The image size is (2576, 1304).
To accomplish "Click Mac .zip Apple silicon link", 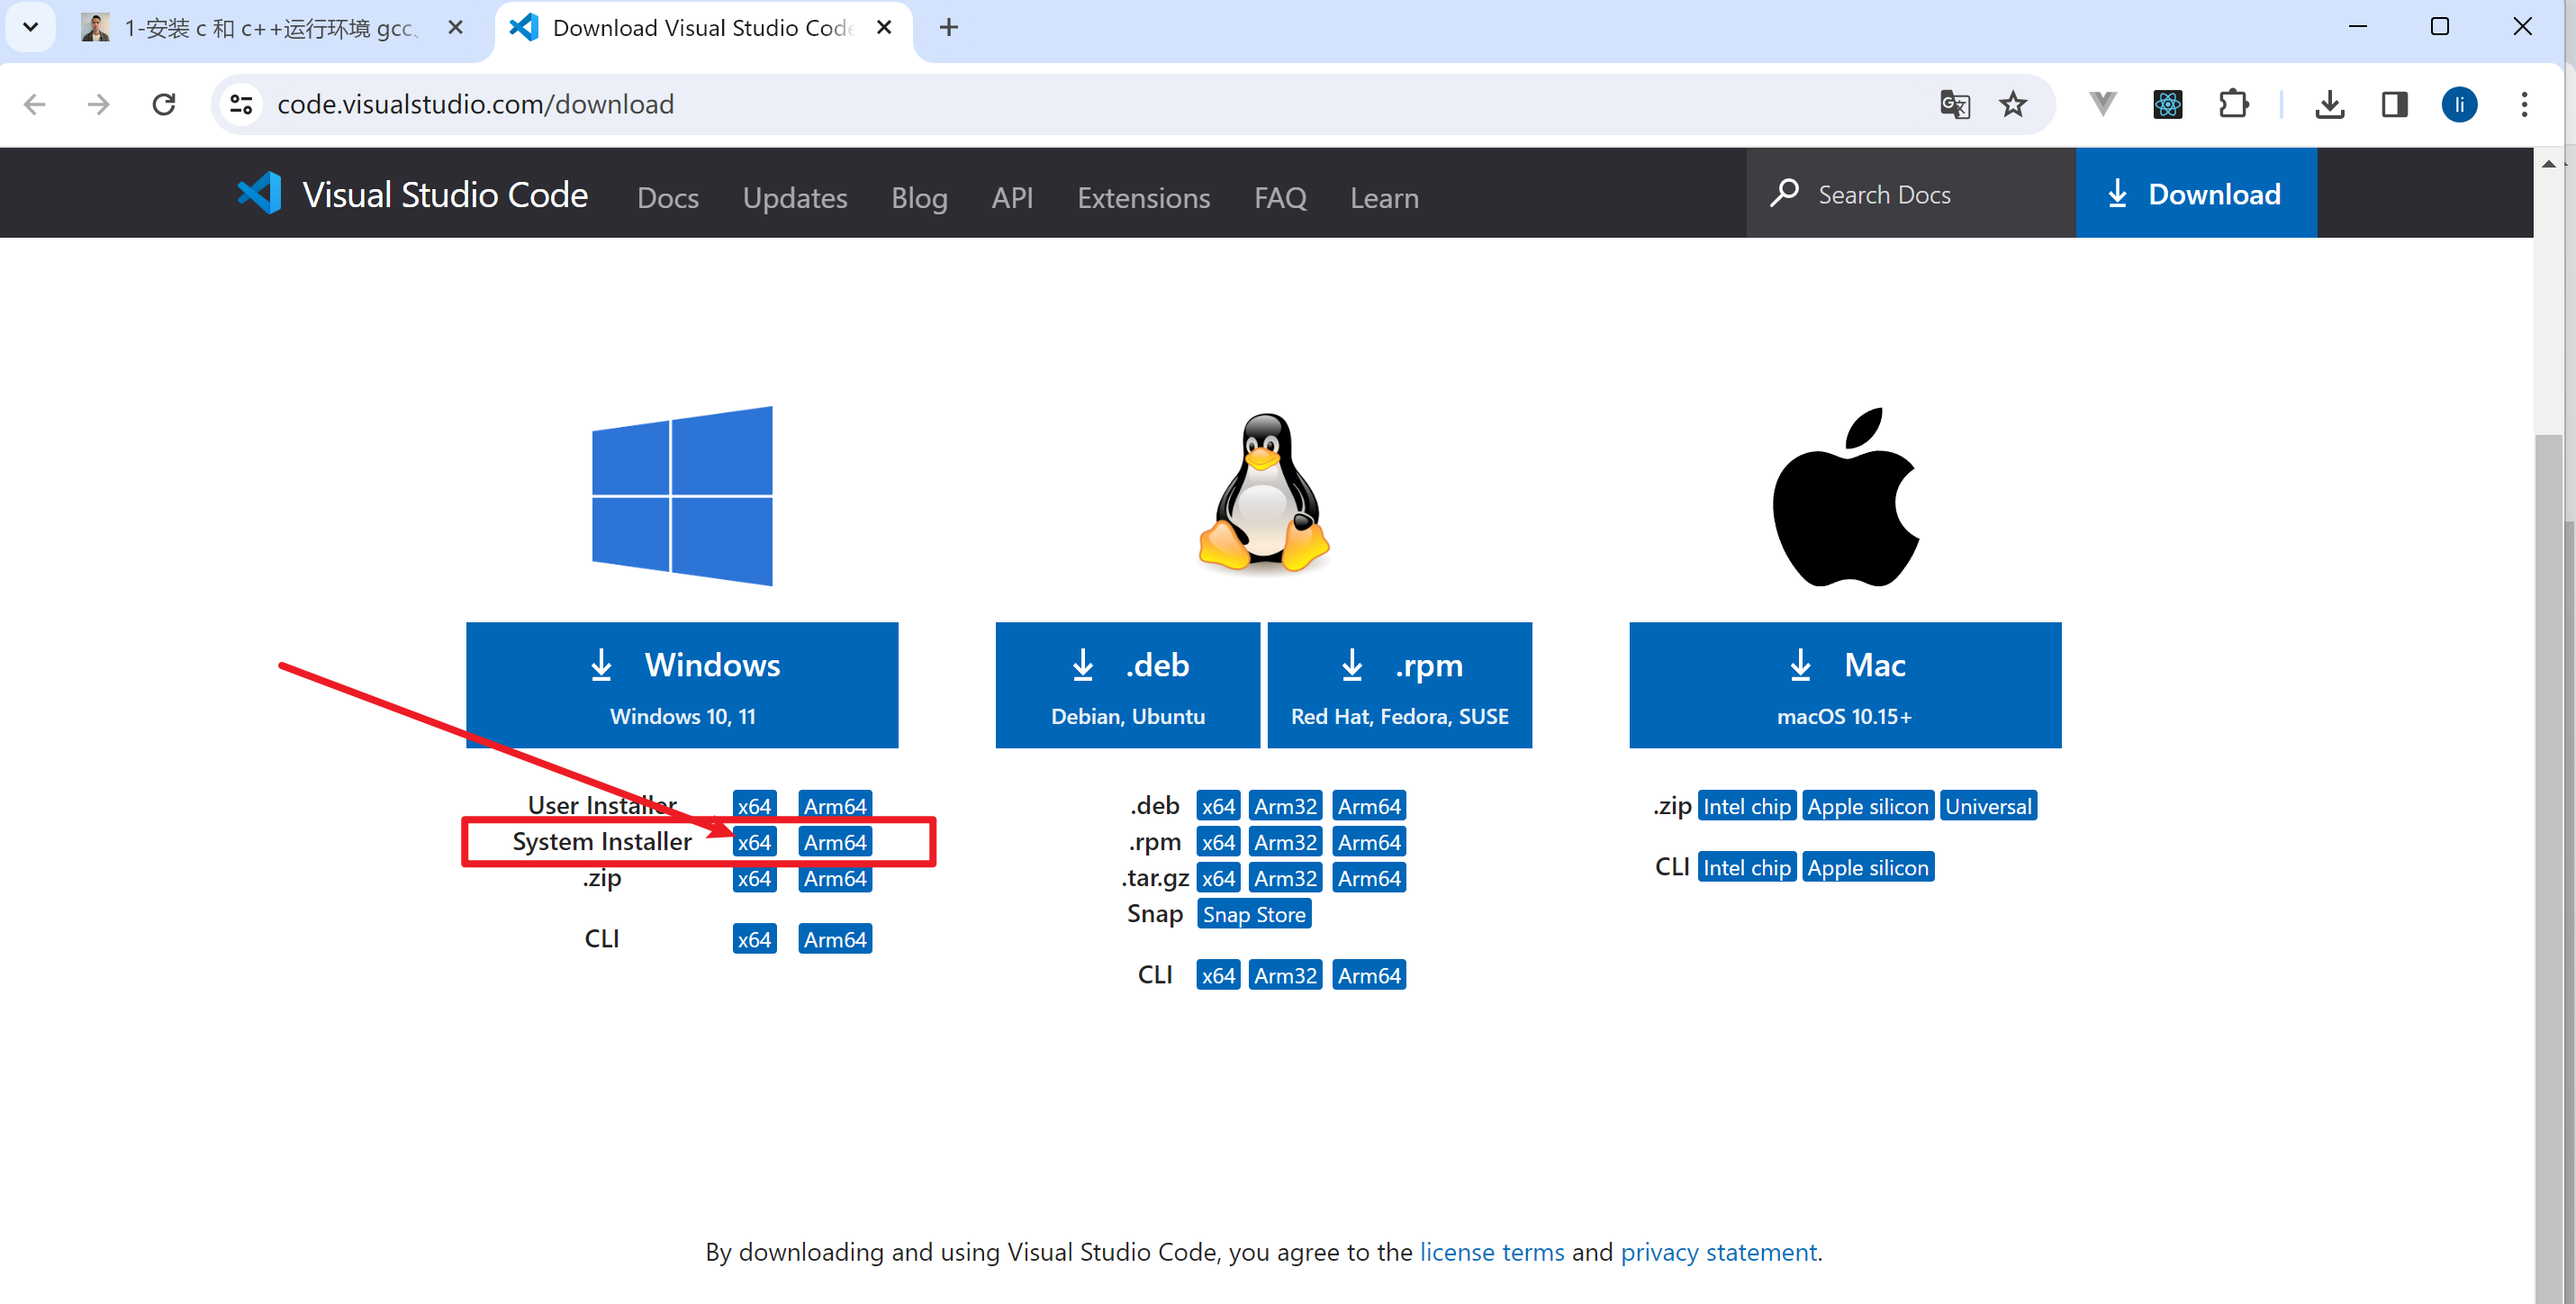I will [1867, 806].
